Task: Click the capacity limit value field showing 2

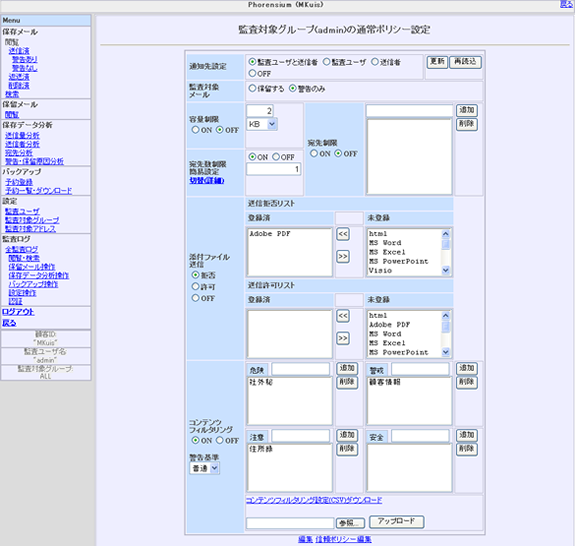Action: 260,111
